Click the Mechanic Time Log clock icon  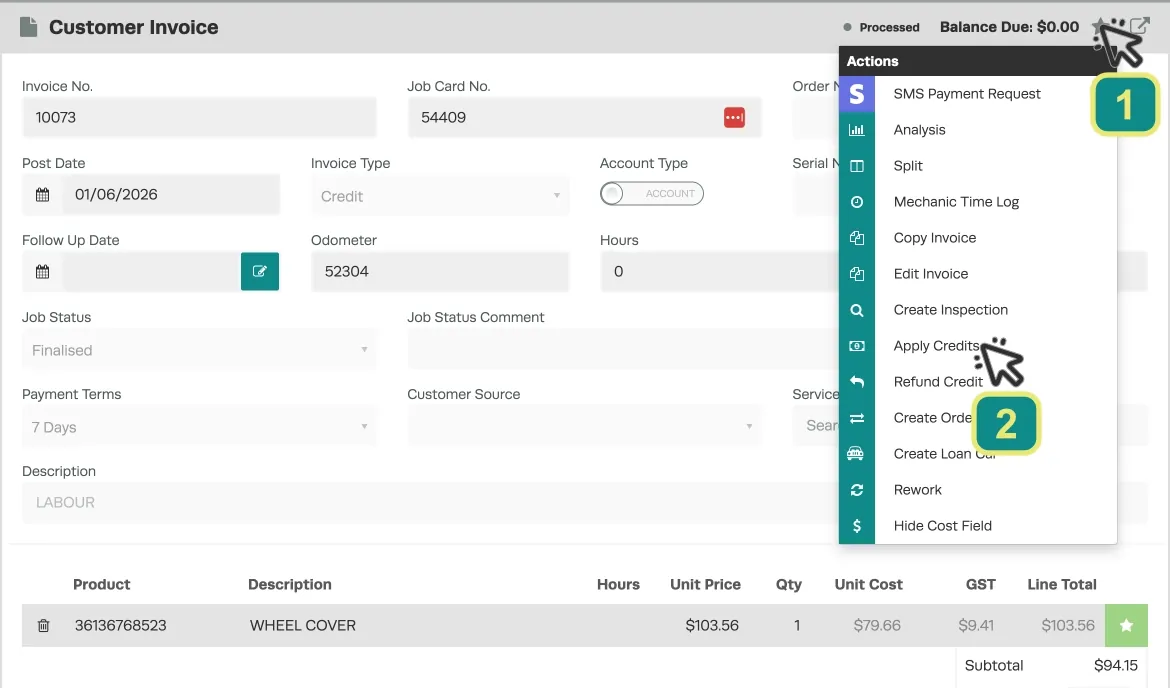[857, 201]
